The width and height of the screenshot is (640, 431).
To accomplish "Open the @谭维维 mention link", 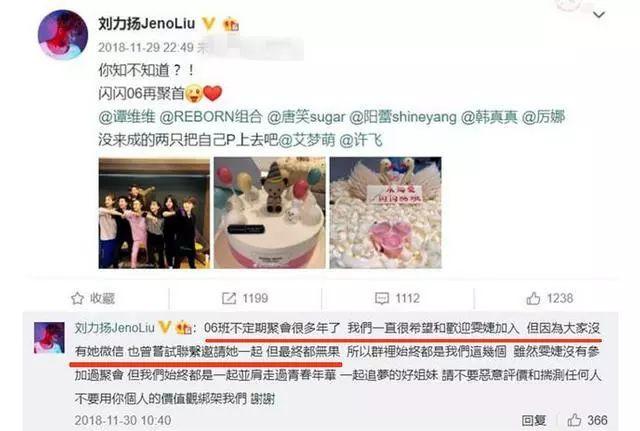I will tap(127, 117).
